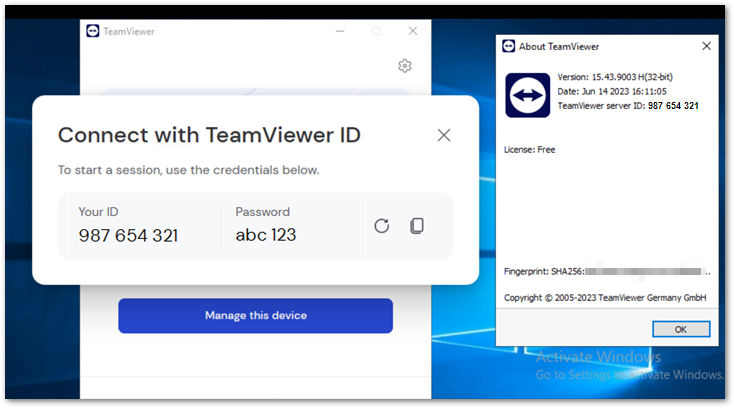Close the main TeamViewer window
The image size is (734, 408).
(412, 31)
